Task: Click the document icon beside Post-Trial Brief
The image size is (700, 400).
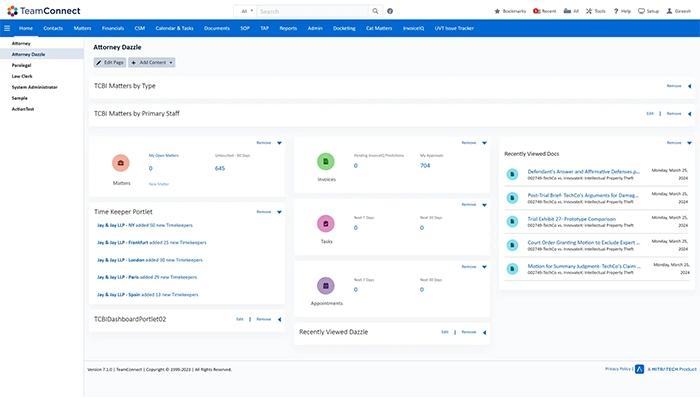Action: coord(512,198)
